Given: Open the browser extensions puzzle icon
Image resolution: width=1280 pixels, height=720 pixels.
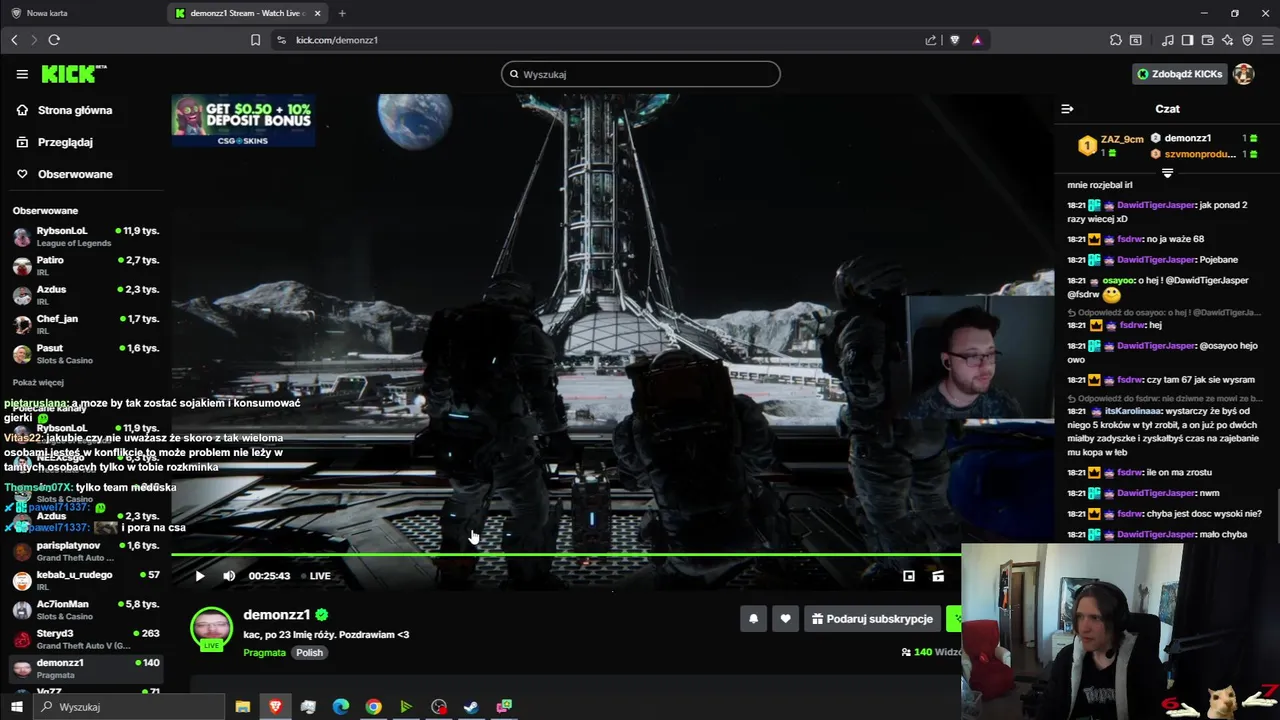Looking at the screenshot, I should 1116,40.
